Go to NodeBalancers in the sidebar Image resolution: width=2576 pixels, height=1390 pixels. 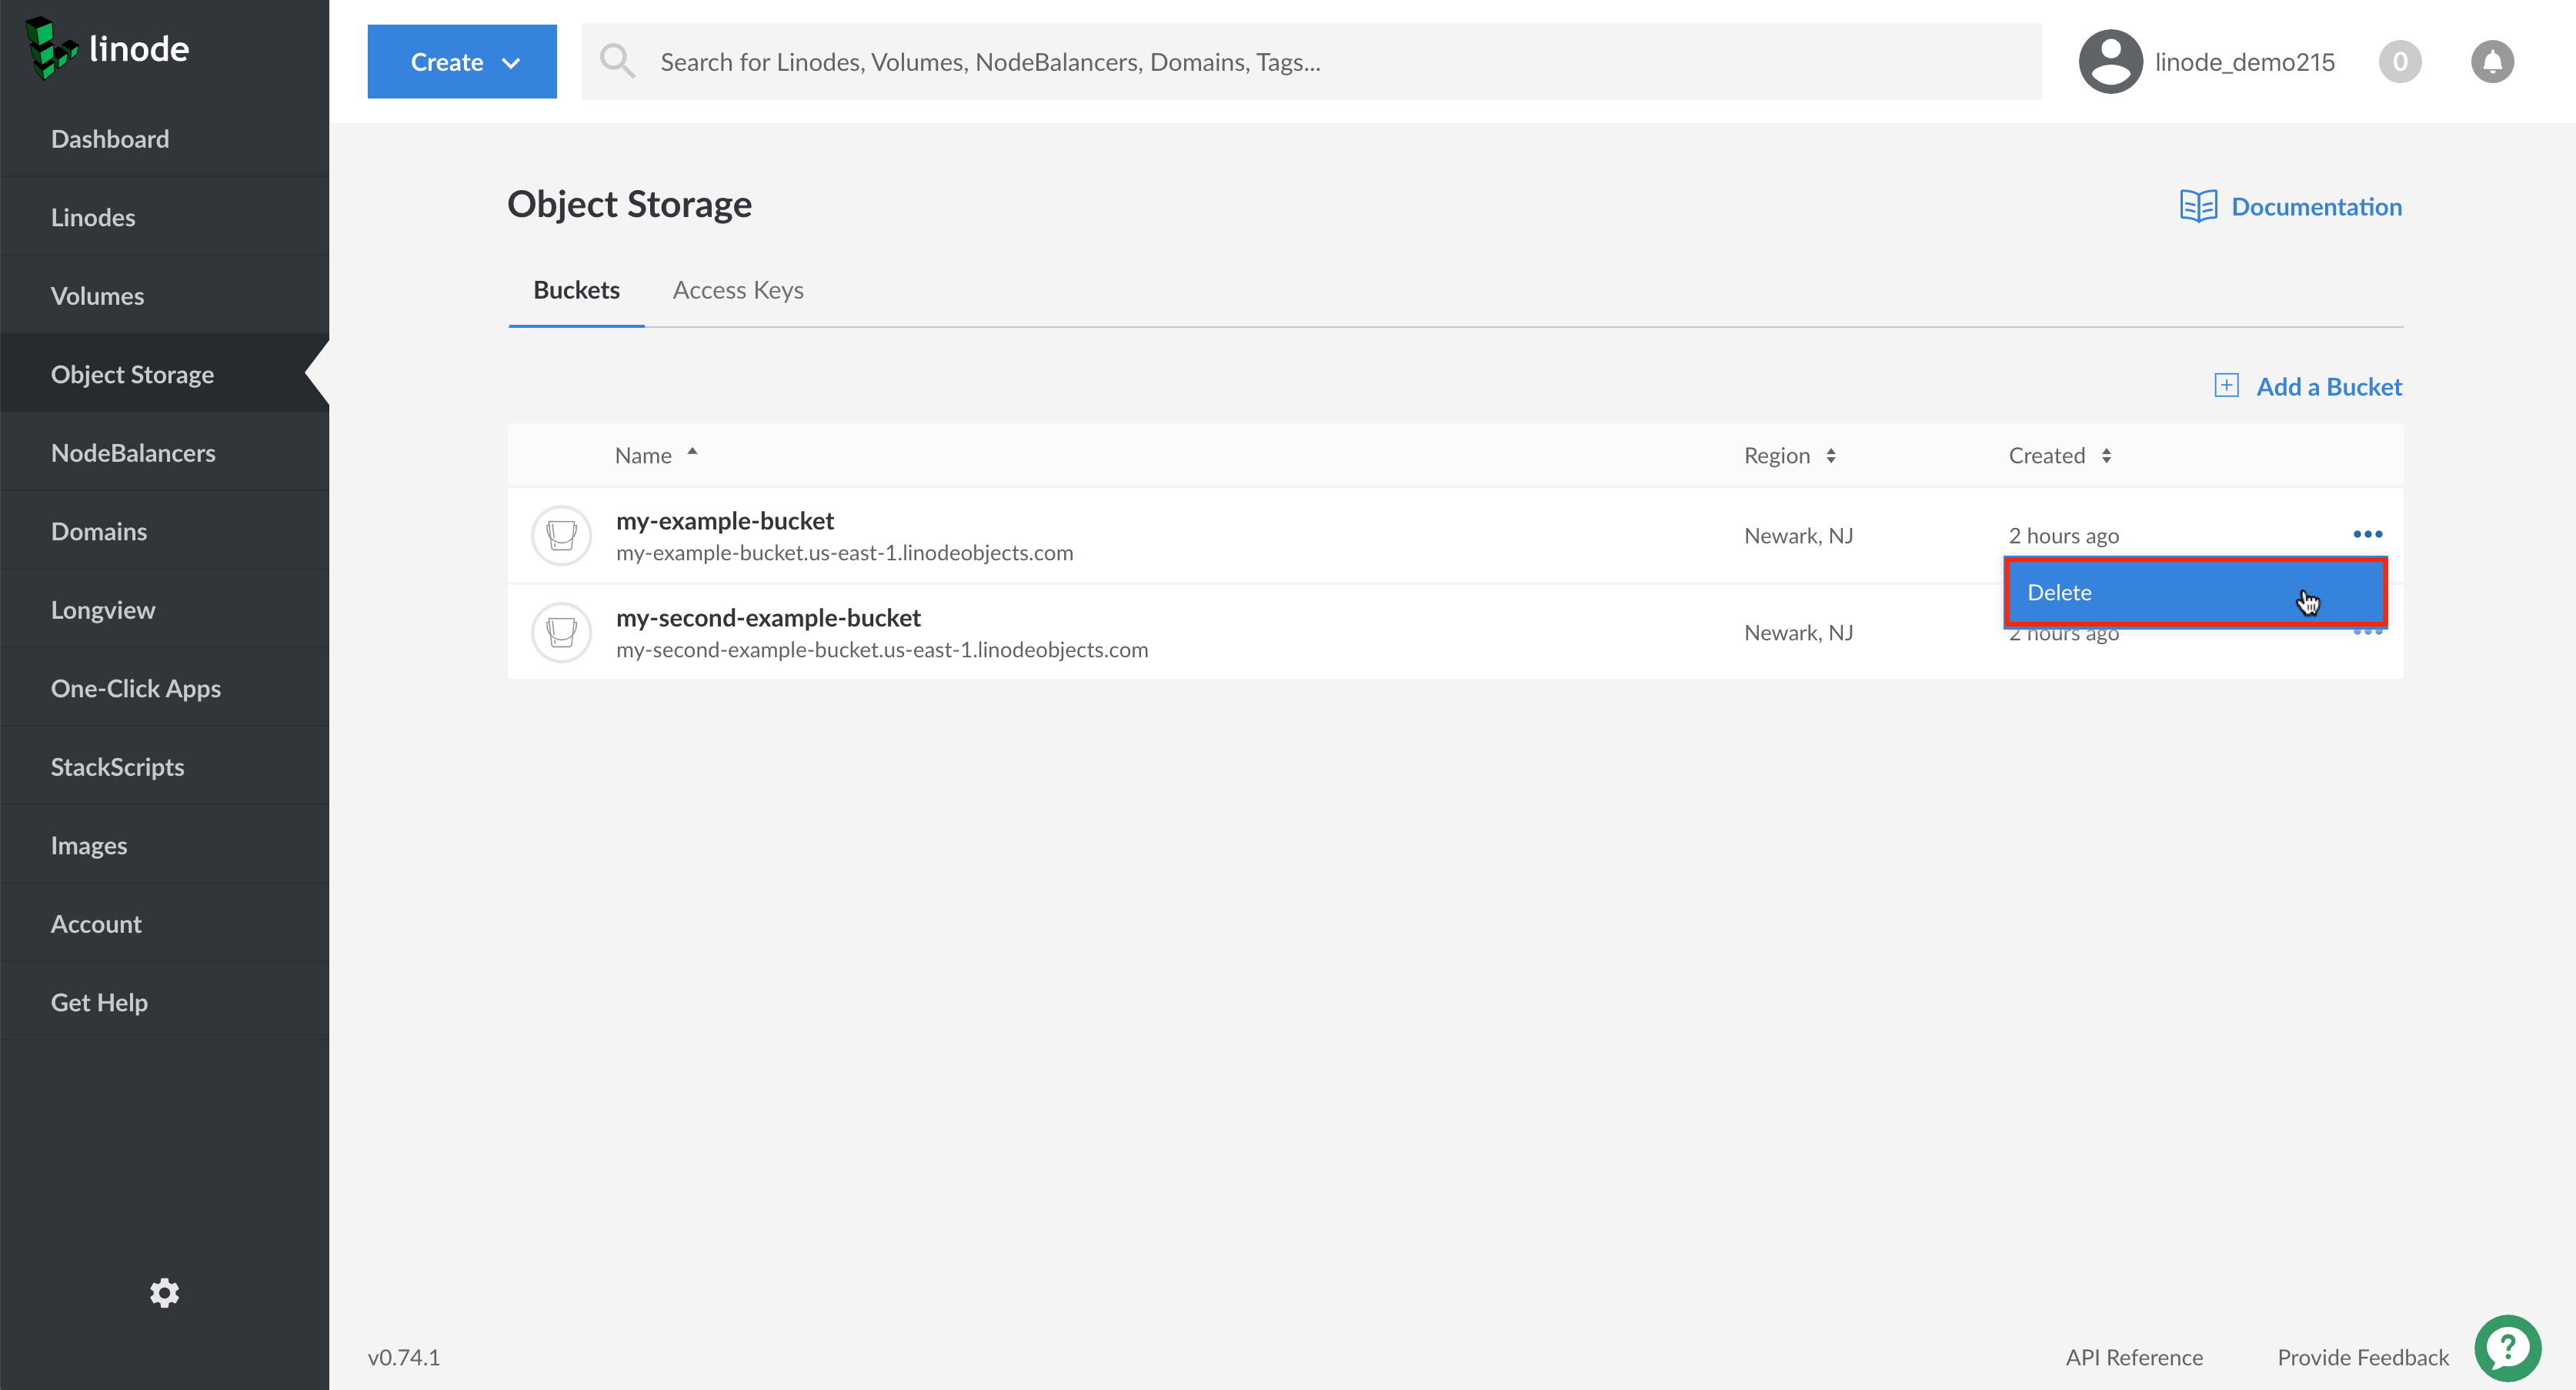133,453
